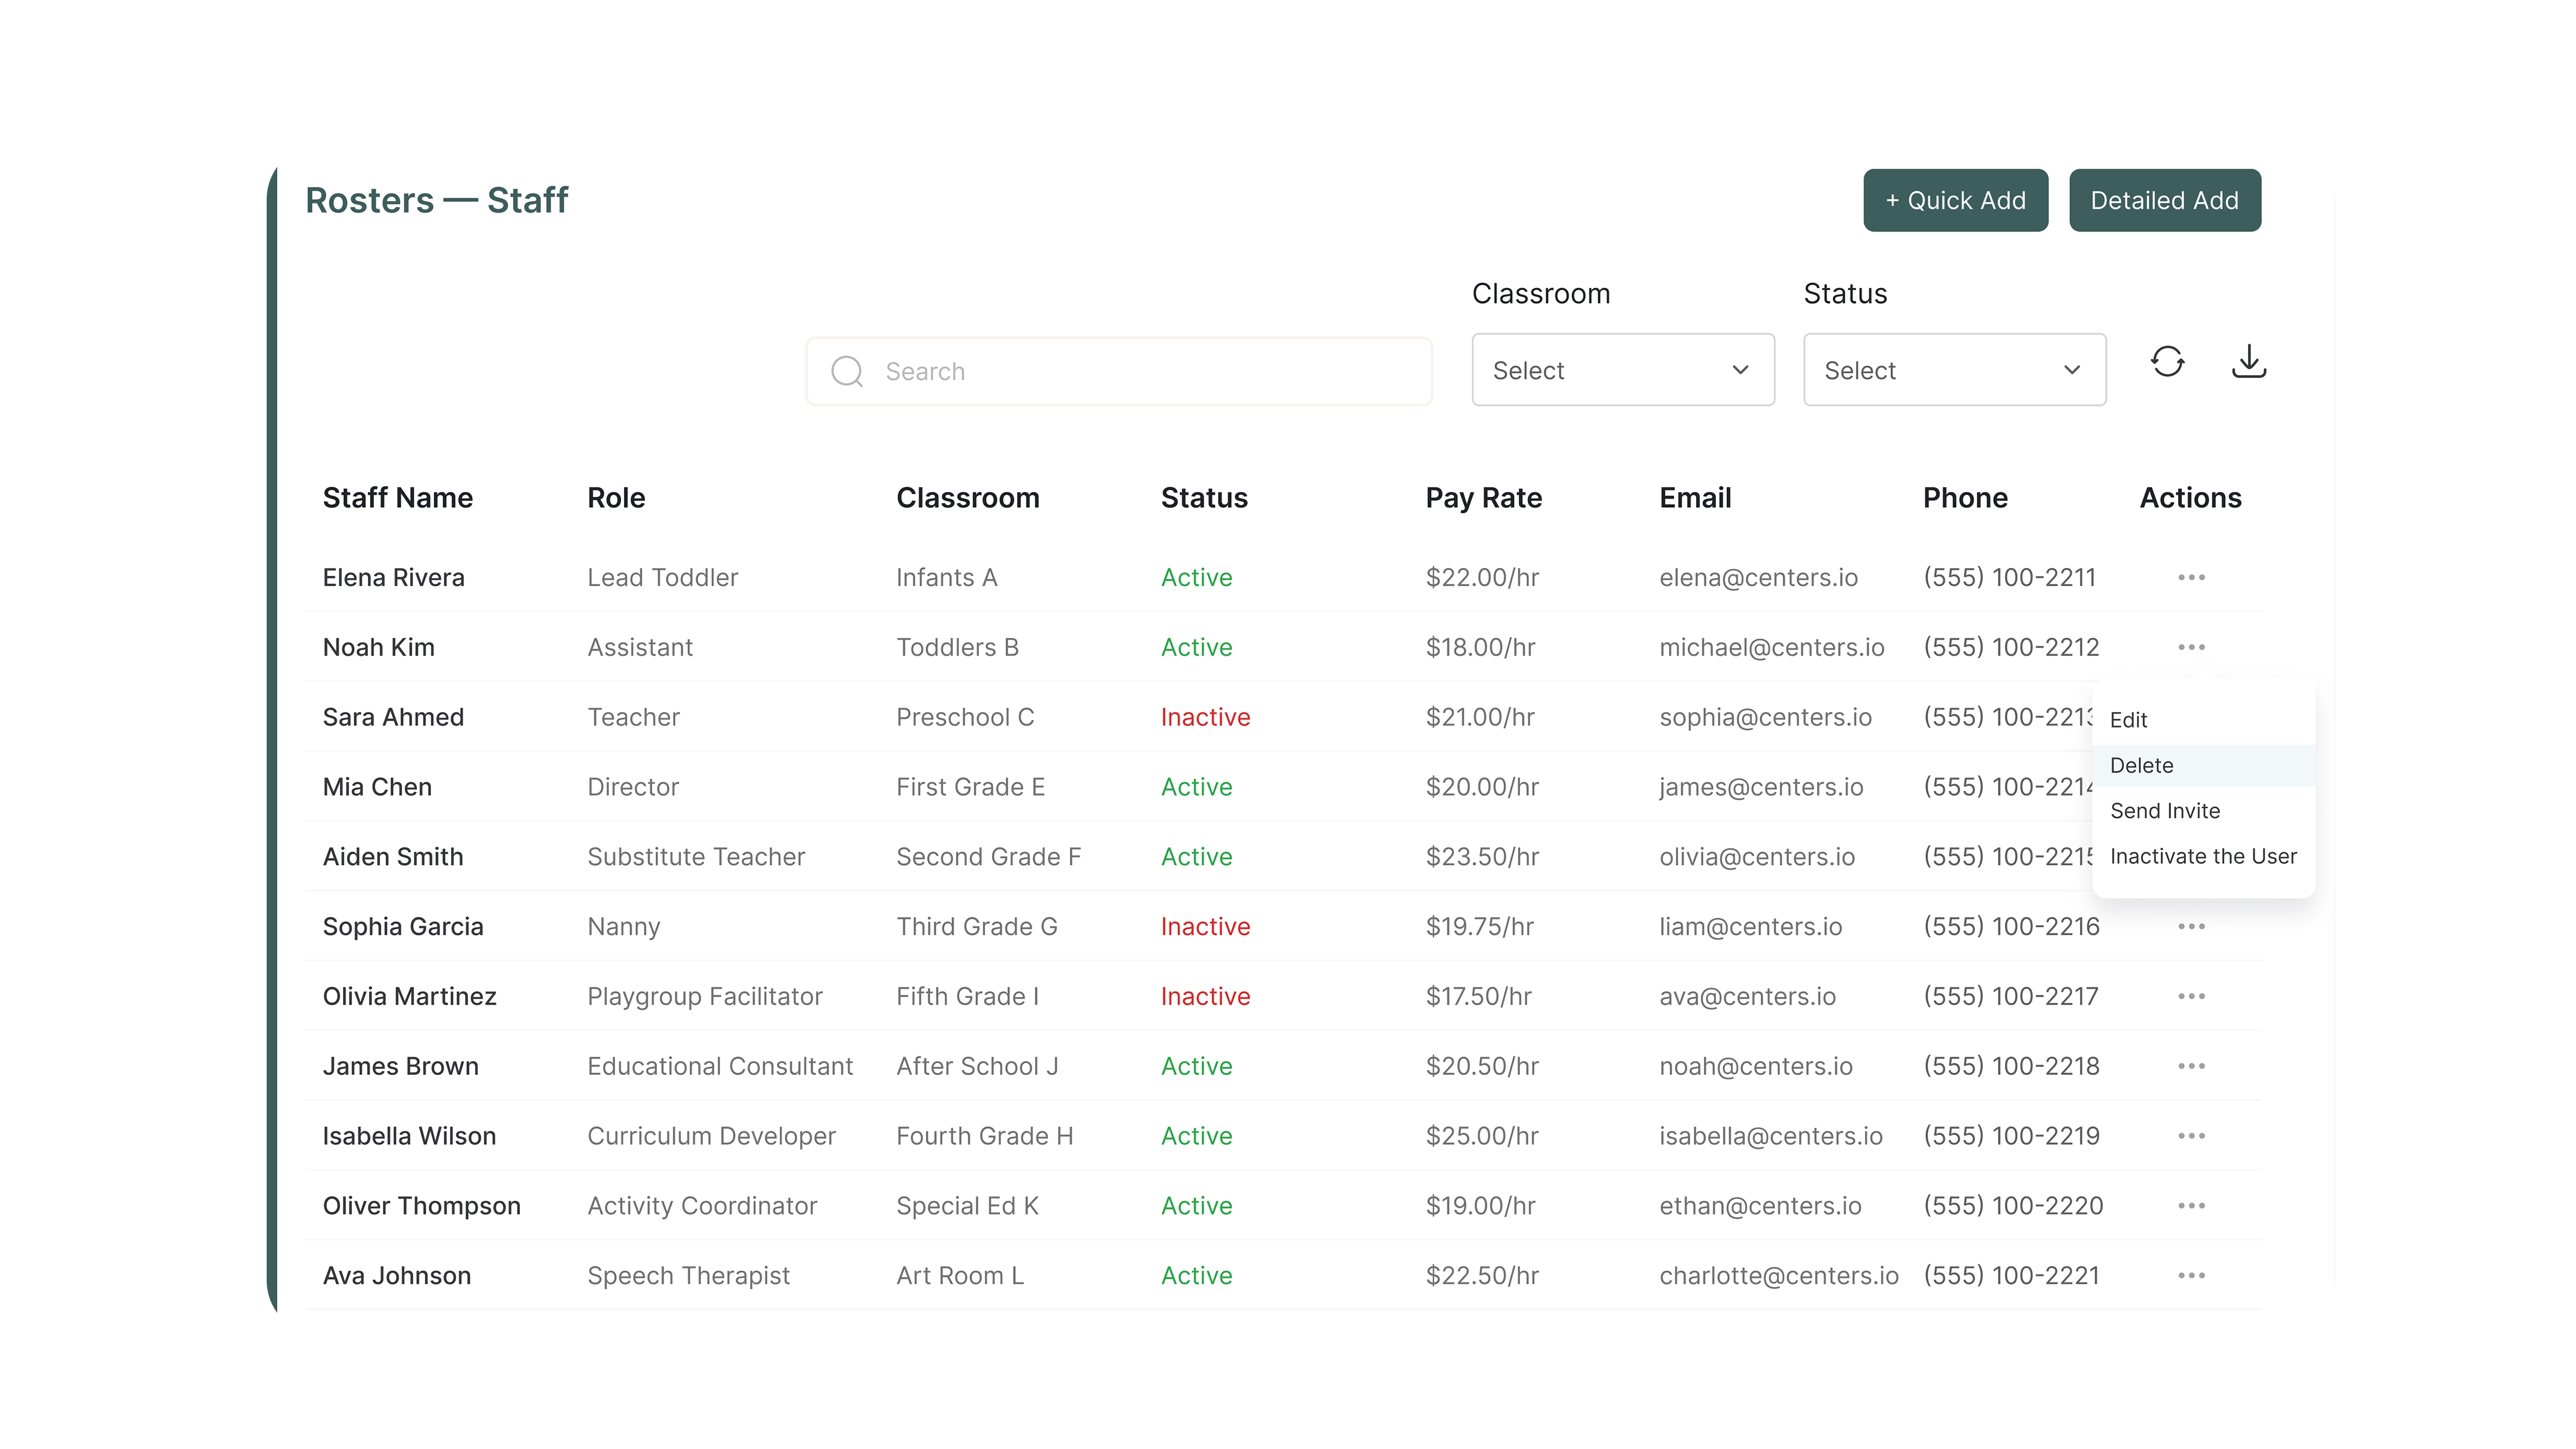Open actions menu for James Brown
Image resolution: width=2576 pixels, height=1449 pixels.
(x=2191, y=1067)
